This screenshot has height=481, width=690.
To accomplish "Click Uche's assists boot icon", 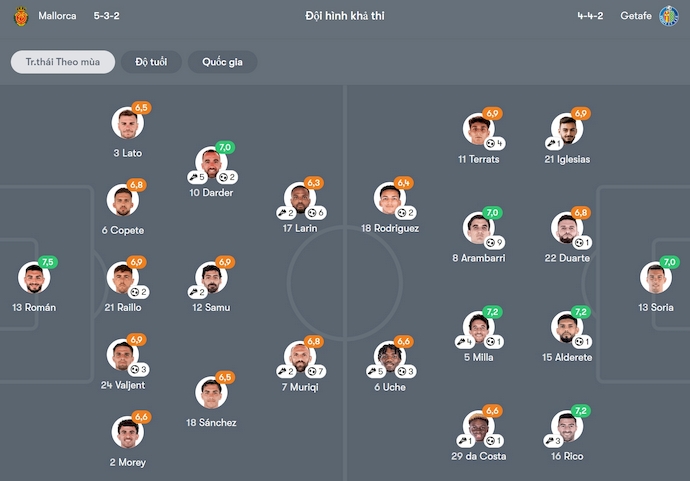I will pyautogui.click(x=372, y=371).
